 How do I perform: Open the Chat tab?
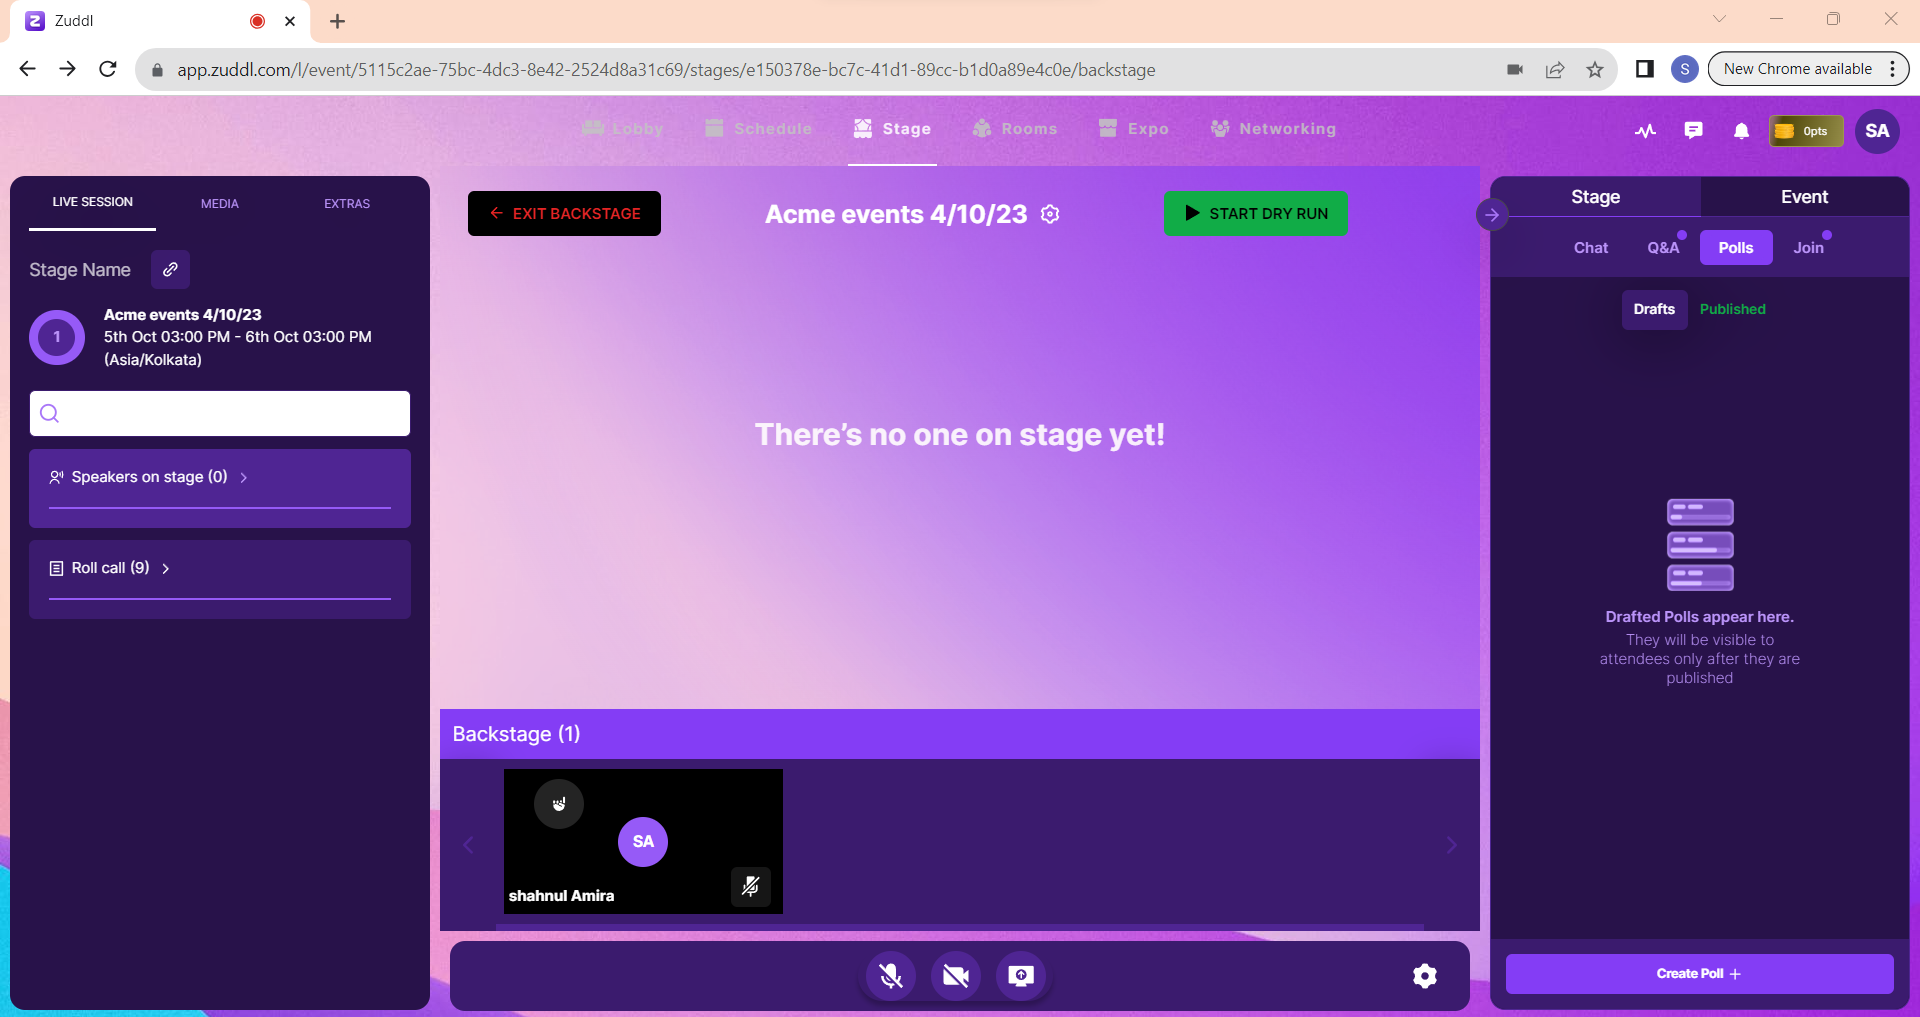[x=1591, y=248]
